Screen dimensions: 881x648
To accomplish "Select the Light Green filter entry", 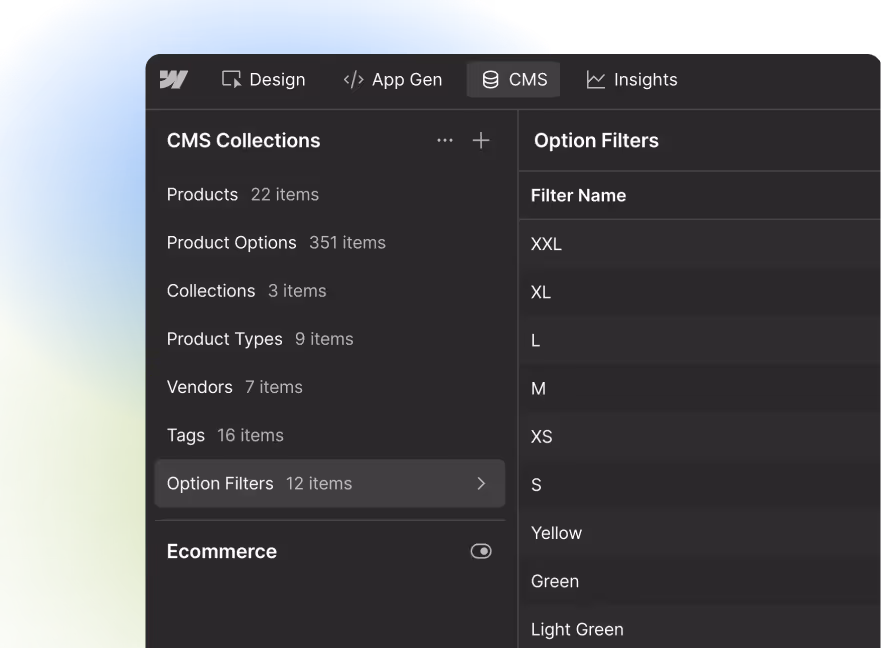I will click(x=577, y=629).
